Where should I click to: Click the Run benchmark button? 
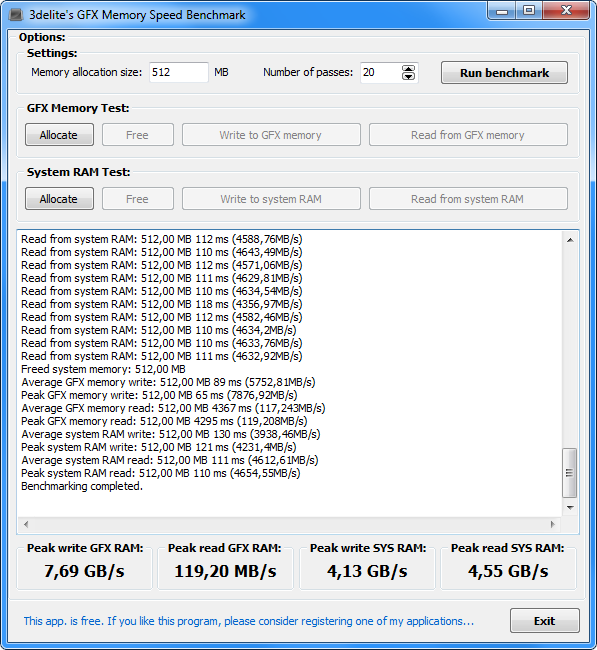click(x=504, y=73)
